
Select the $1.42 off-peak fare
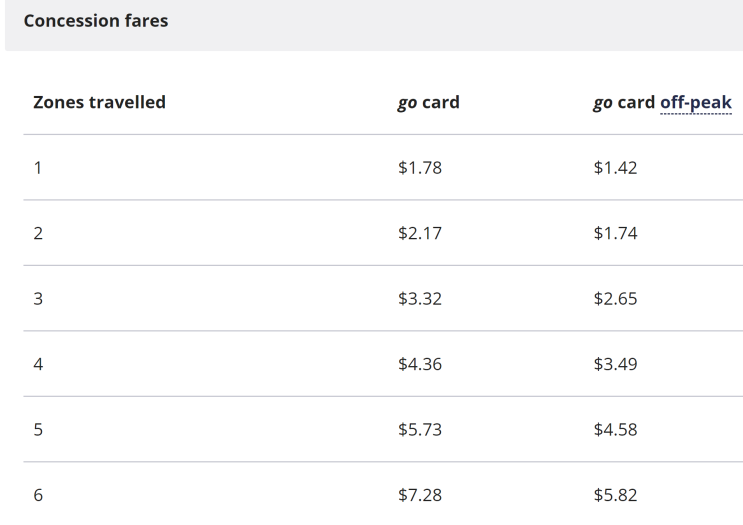(x=615, y=168)
